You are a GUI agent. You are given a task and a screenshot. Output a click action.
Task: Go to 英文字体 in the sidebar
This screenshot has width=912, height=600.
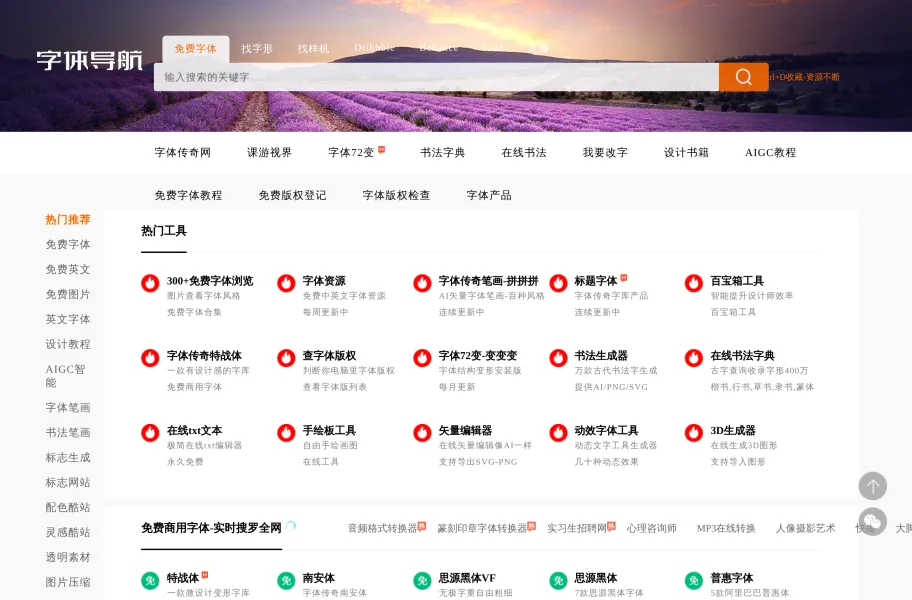coord(68,319)
